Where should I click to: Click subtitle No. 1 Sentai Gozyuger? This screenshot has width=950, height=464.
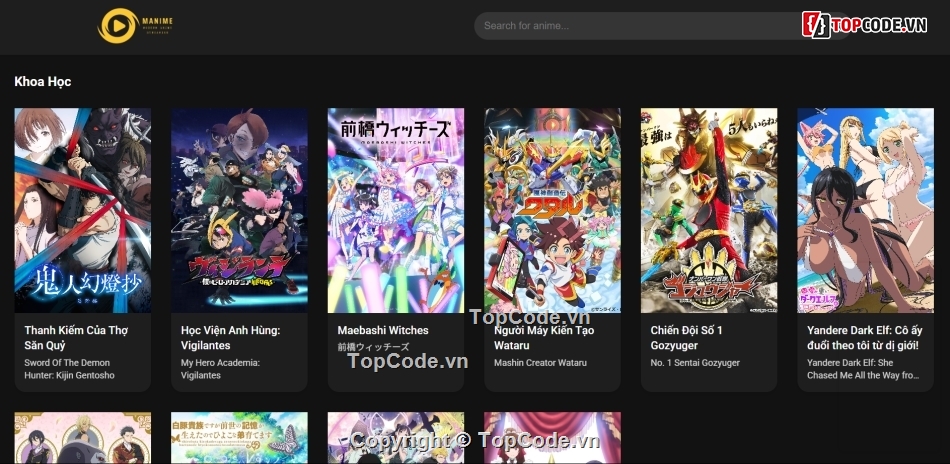click(696, 363)
